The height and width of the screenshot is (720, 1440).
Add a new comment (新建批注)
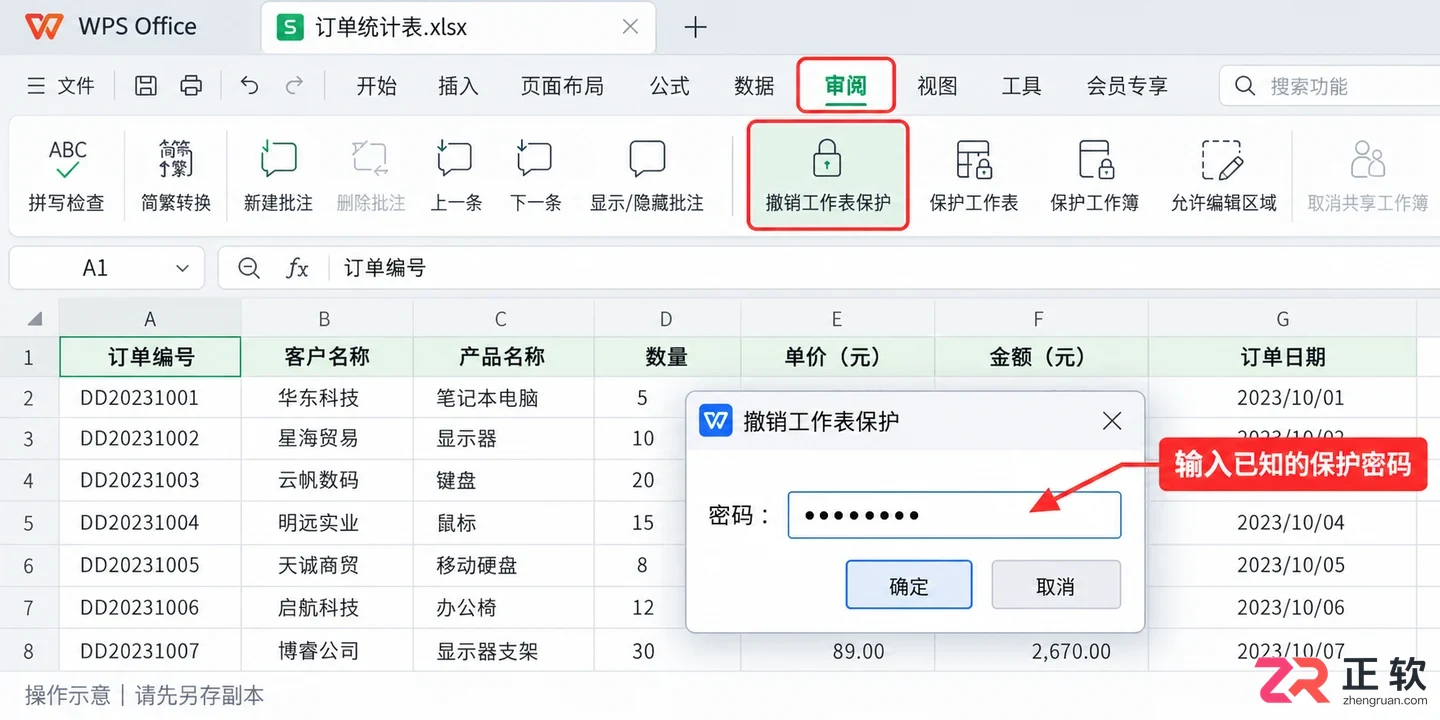coord(278,176)
